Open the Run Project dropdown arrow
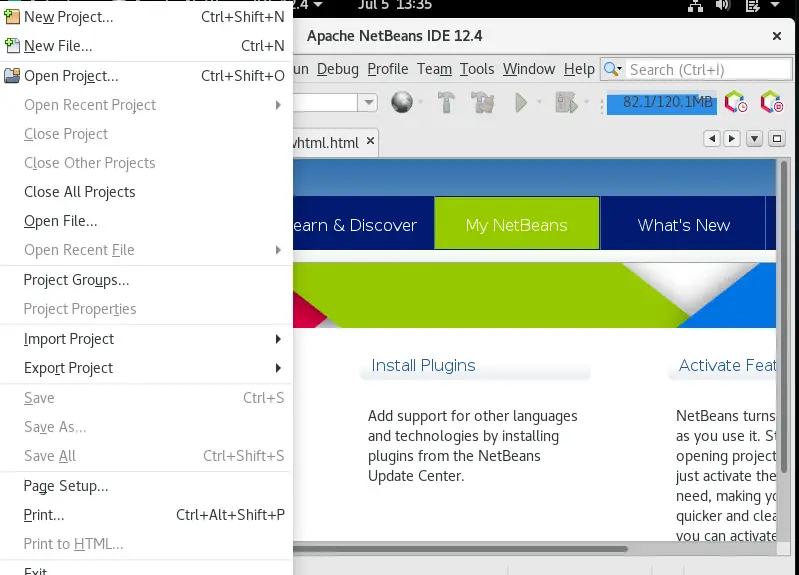The width and height of the screenshot is (799, 575). click(x=539, y=102)
